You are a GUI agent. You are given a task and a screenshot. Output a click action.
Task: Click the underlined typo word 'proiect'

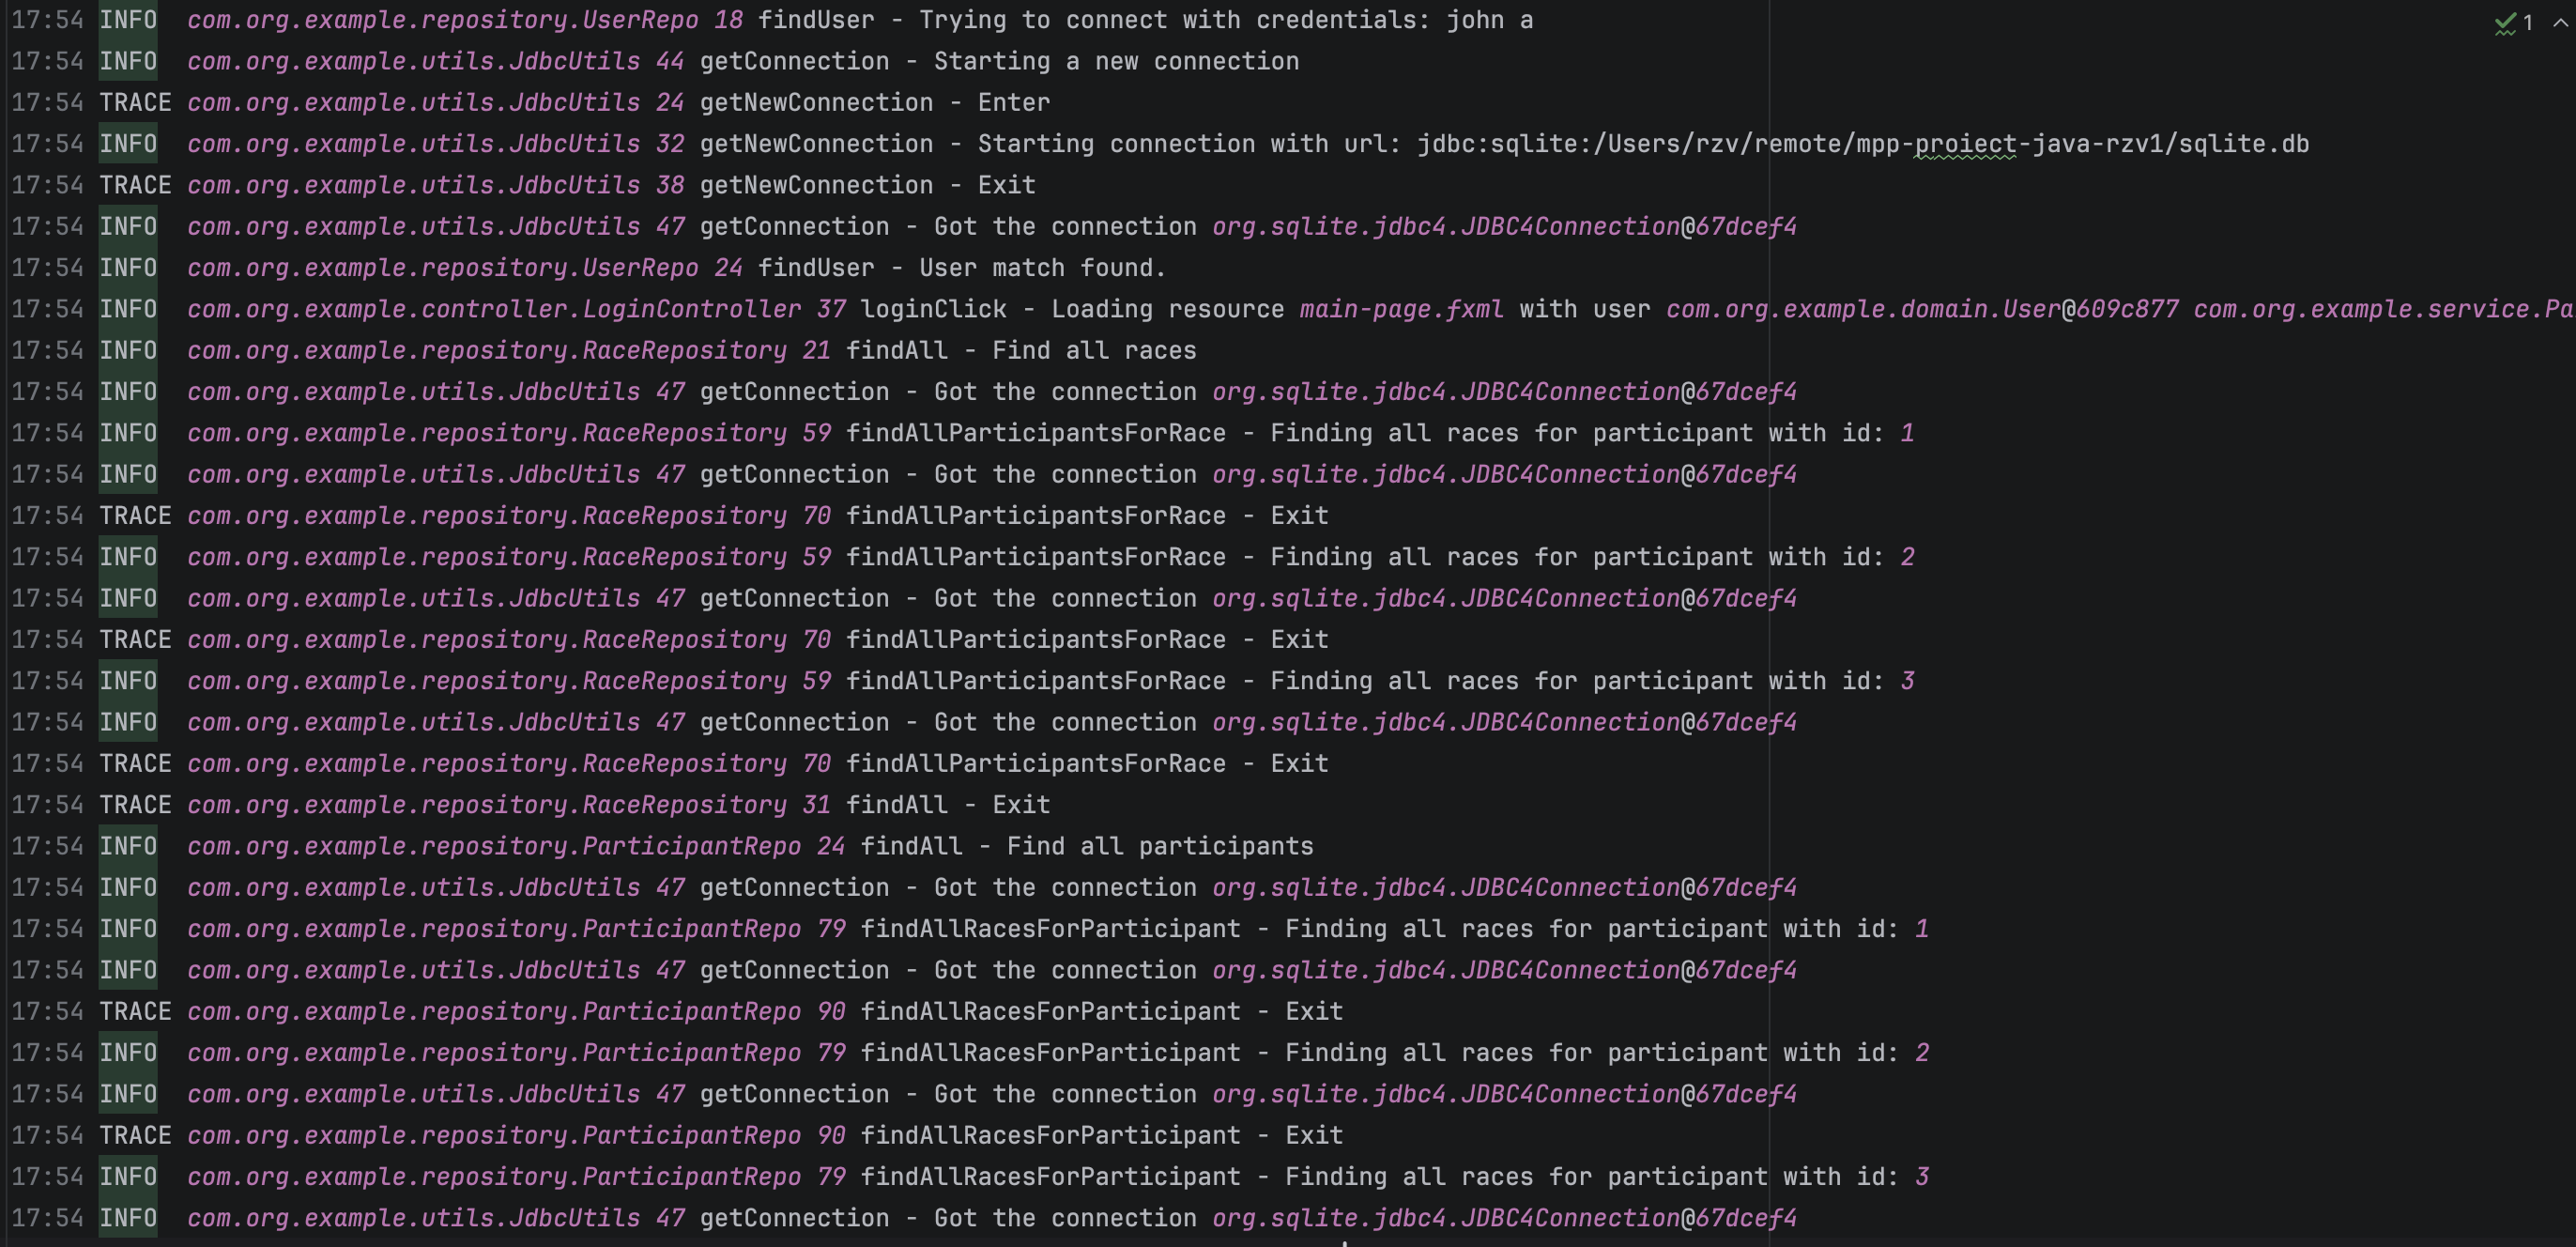[1964, 144]
